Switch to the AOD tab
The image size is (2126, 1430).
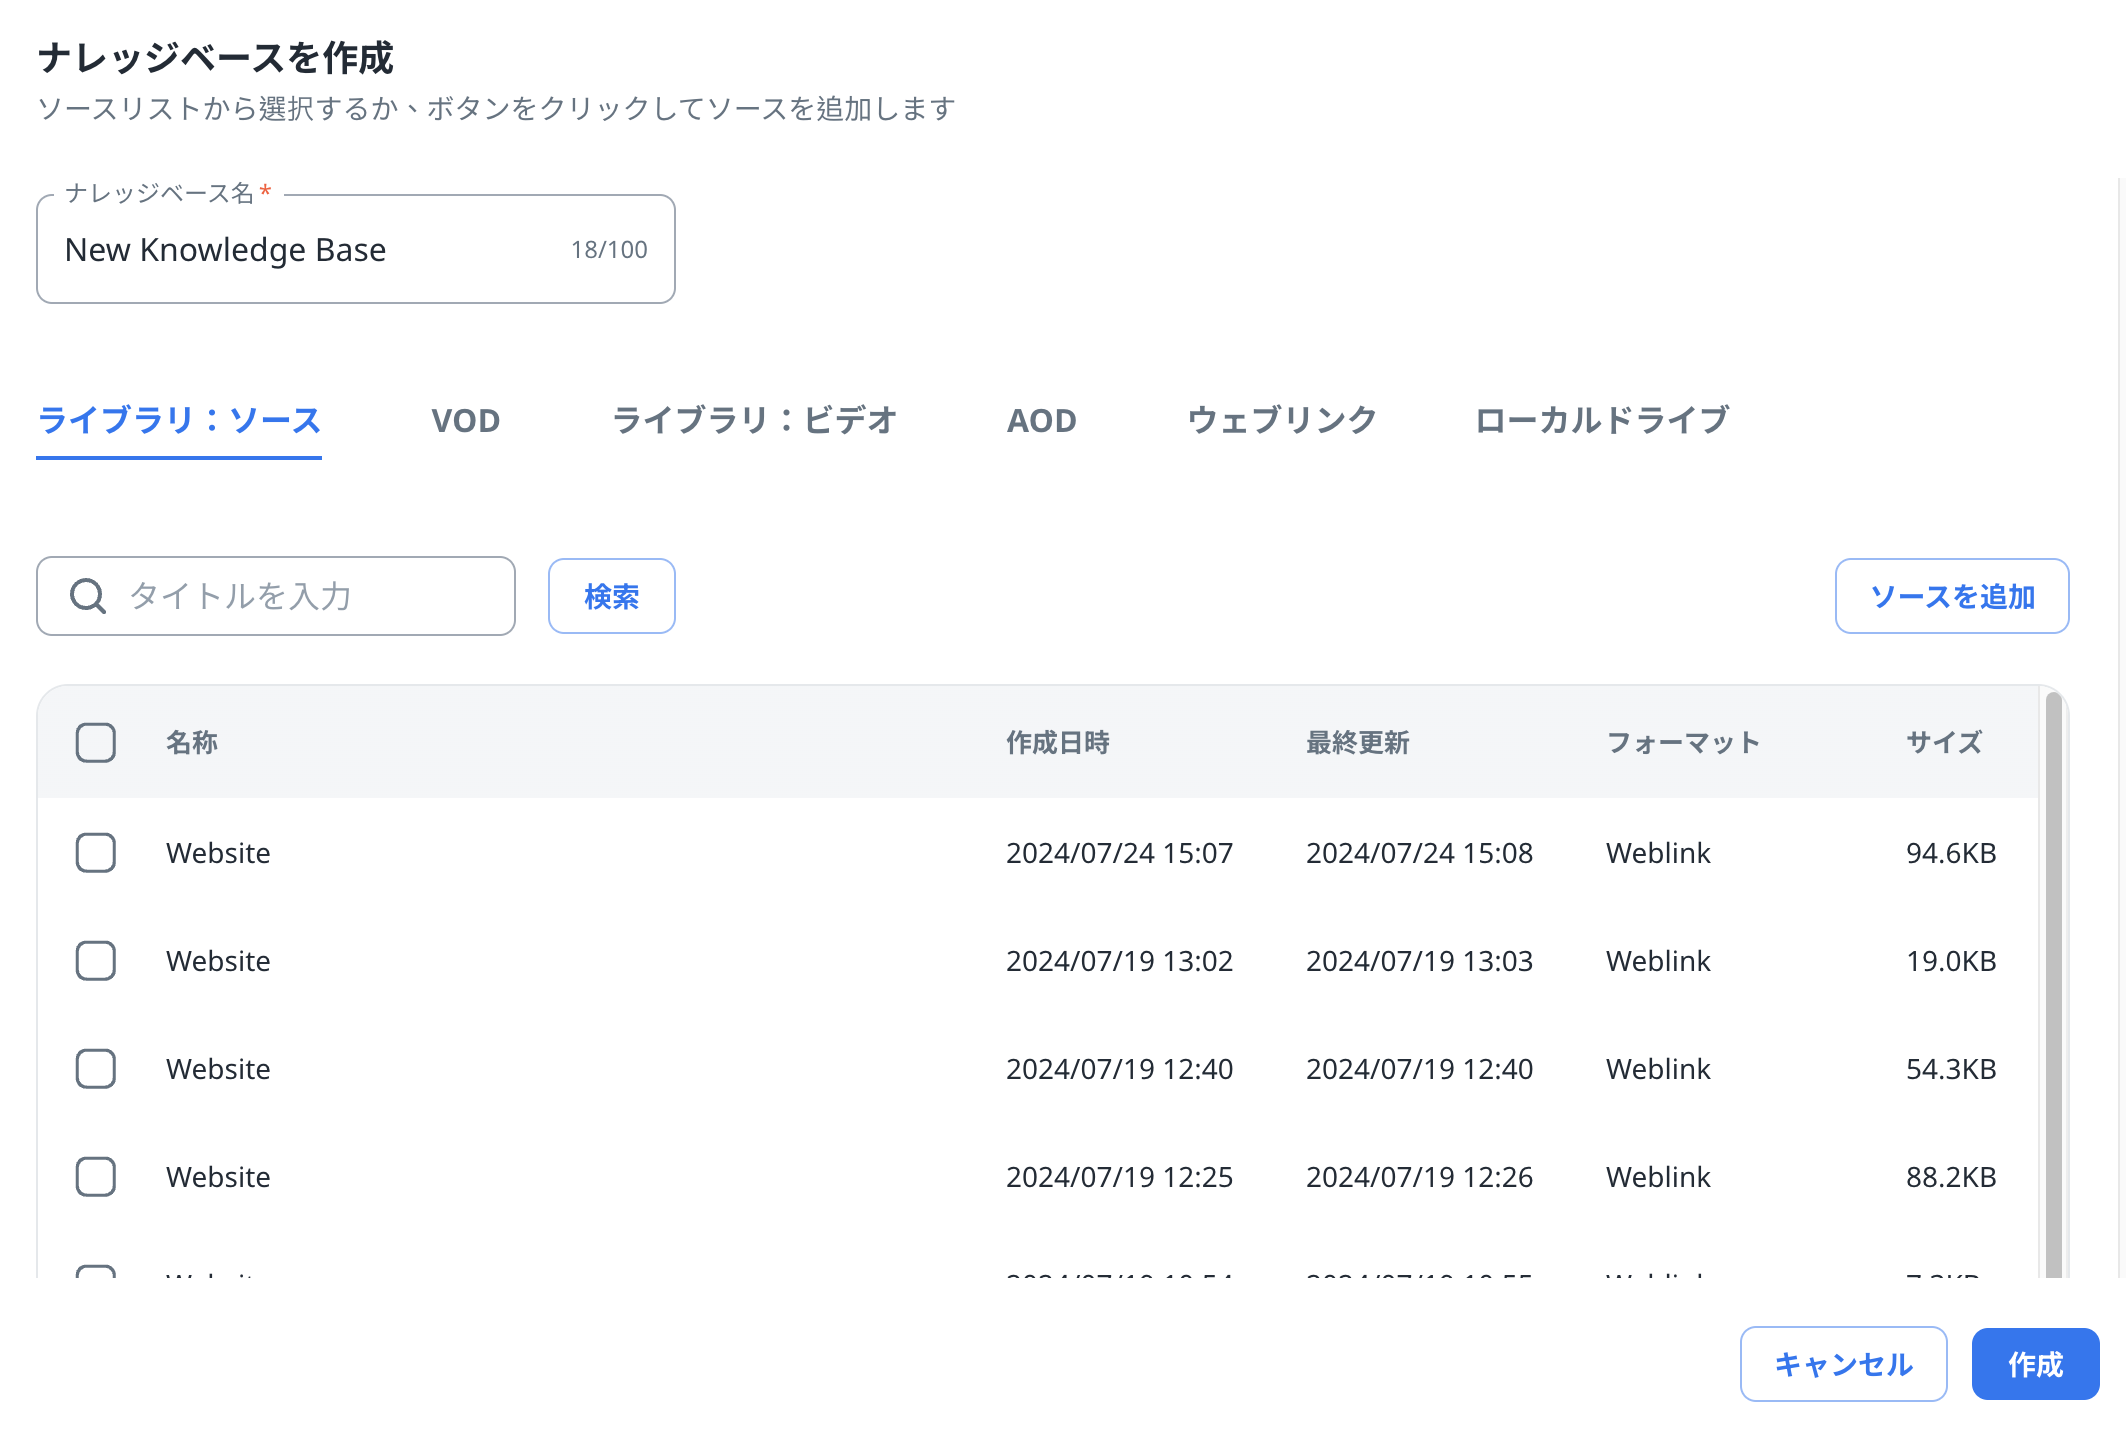click(x=1041, y=420)
